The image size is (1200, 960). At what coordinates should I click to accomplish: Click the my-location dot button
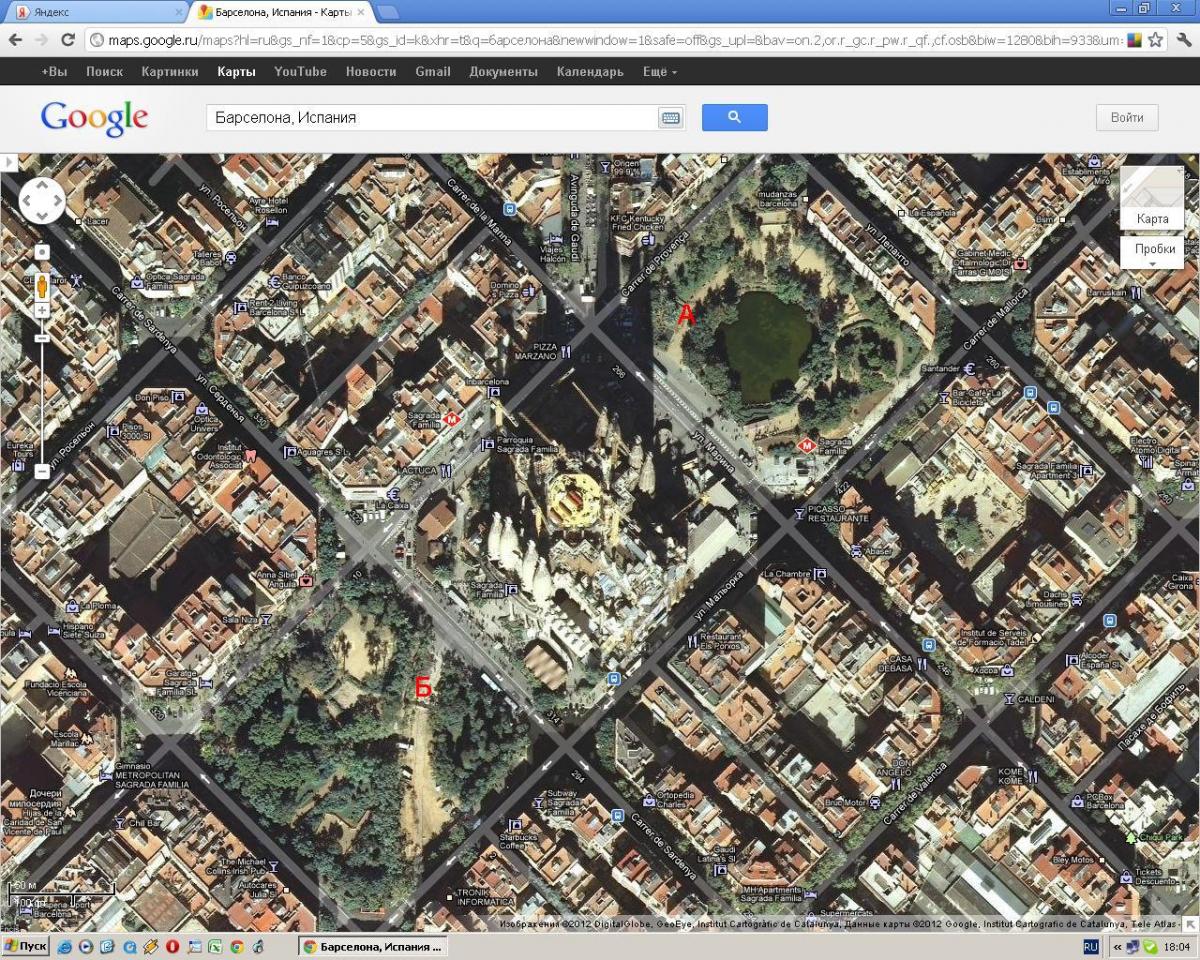pos(42,251)
